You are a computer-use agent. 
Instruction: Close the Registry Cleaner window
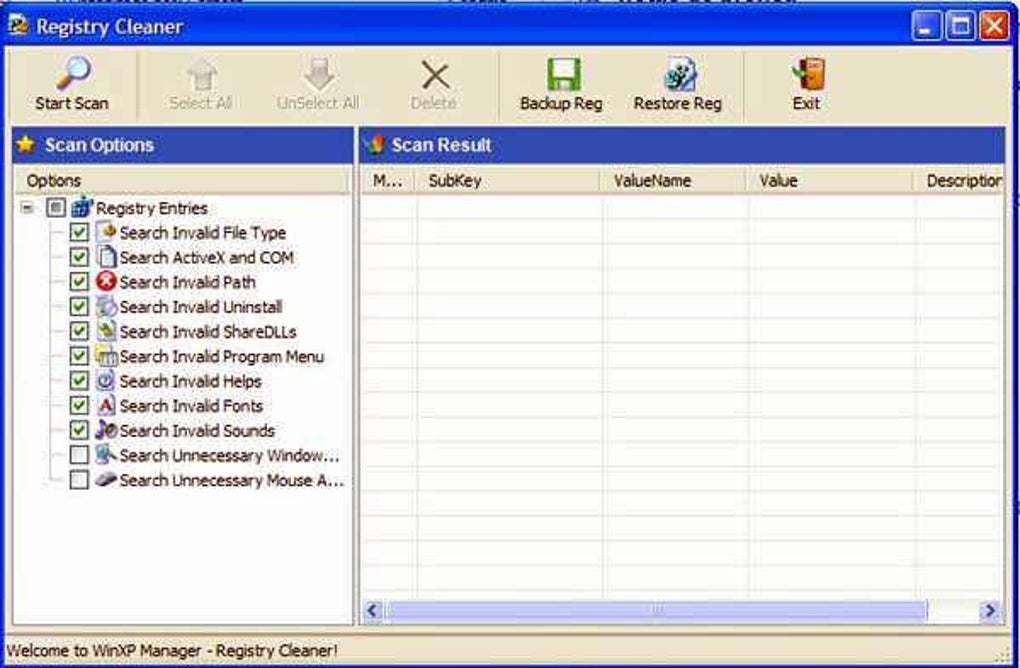[x=995, y=26]
